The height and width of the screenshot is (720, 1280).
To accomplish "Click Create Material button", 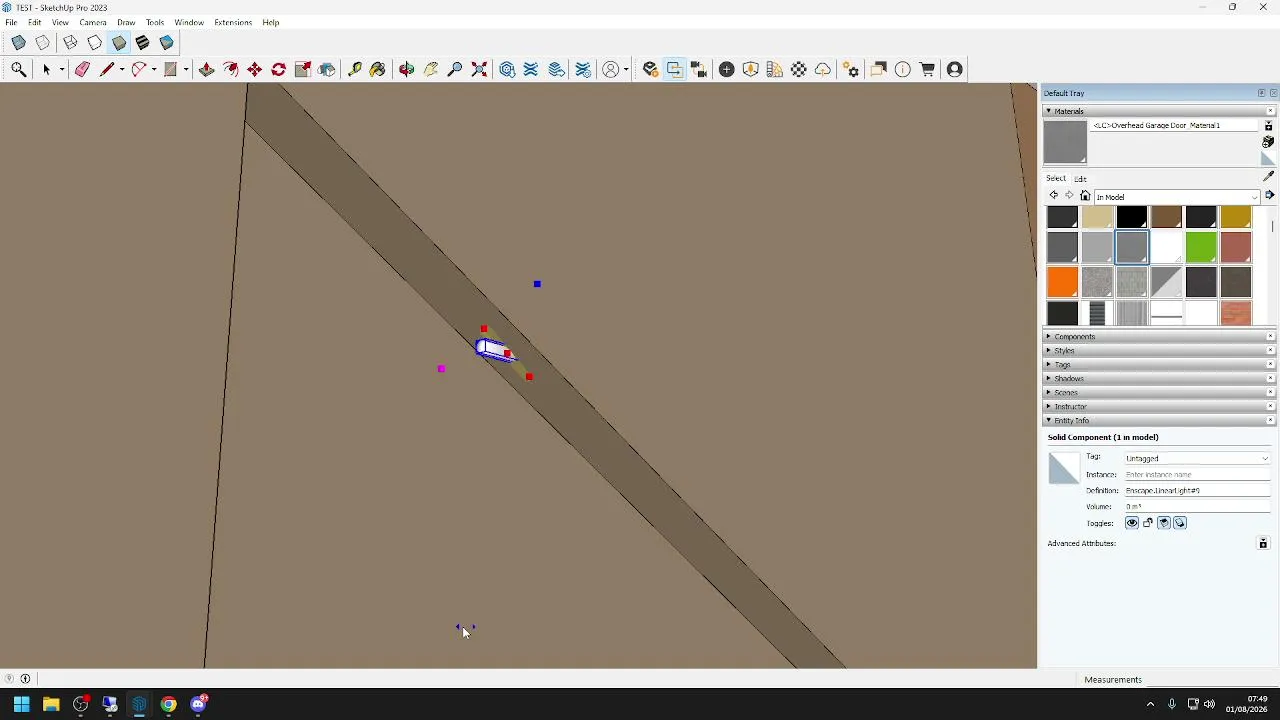I will 1268,142.
